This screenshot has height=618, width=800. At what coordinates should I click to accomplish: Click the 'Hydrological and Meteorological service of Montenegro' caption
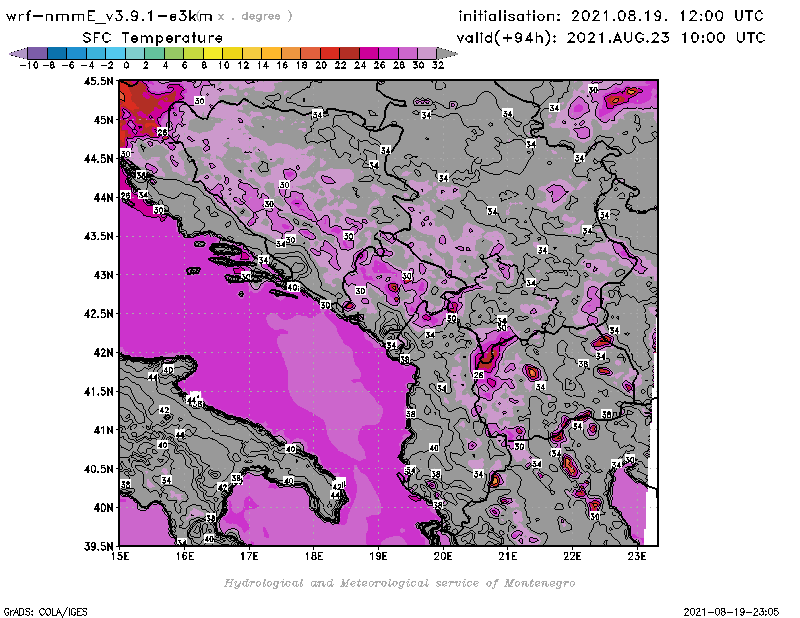(399, 583)
